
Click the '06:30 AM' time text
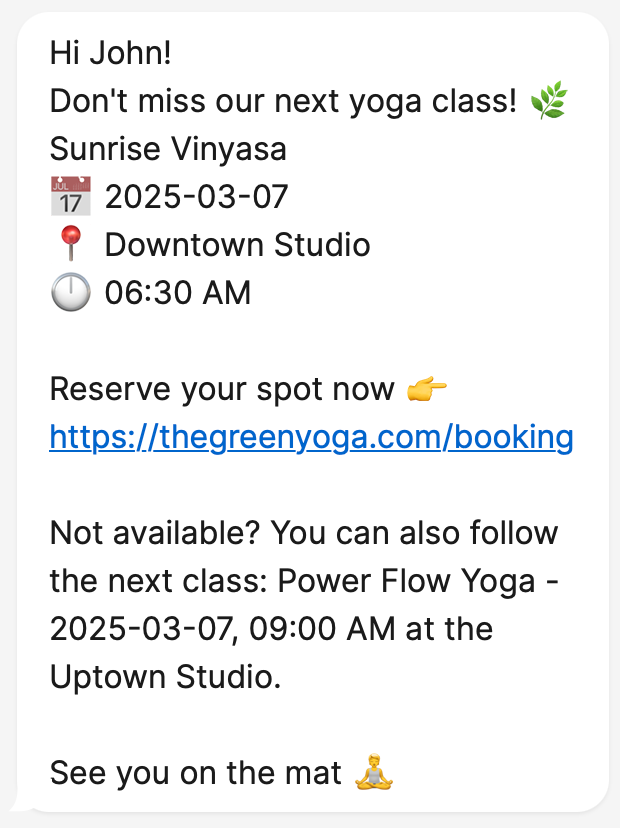pyautogui.click(x=177, y=292)
